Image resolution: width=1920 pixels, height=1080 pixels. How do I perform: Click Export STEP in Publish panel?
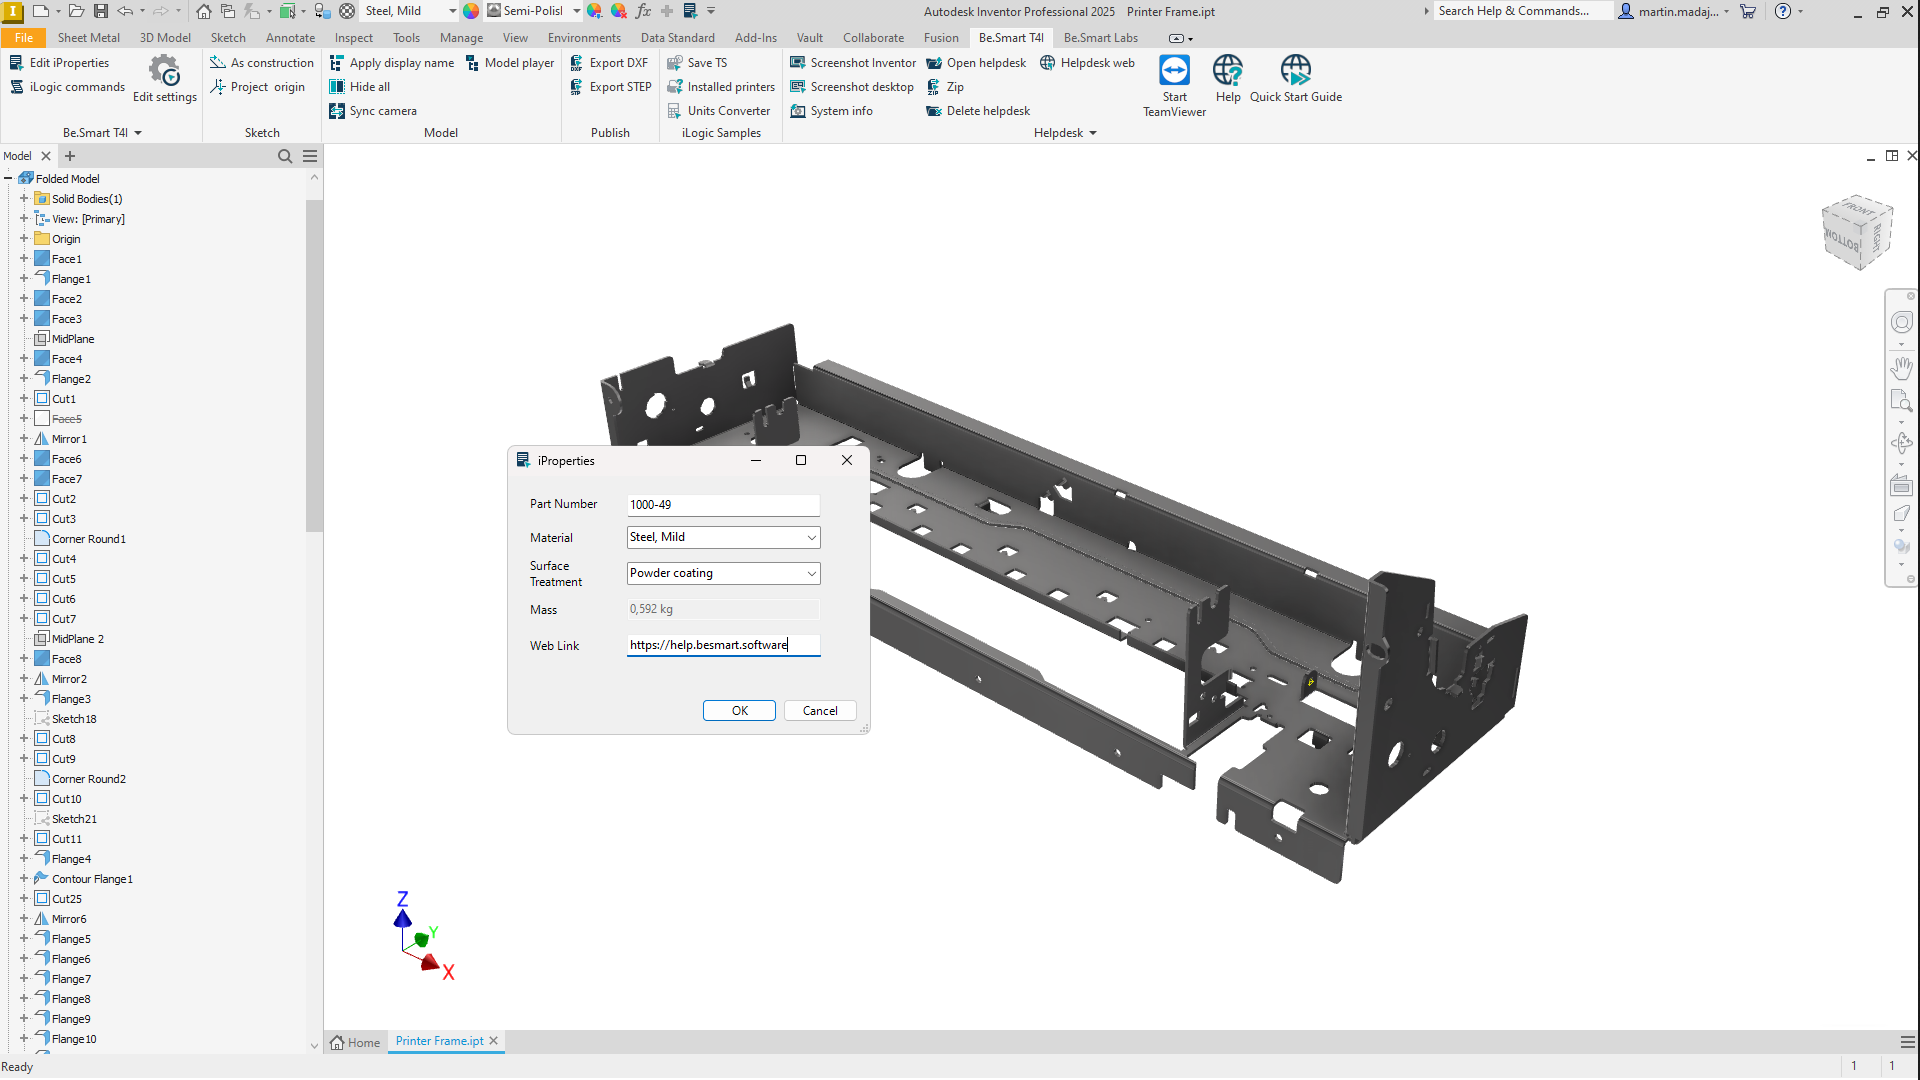click(x=611, y=87)
